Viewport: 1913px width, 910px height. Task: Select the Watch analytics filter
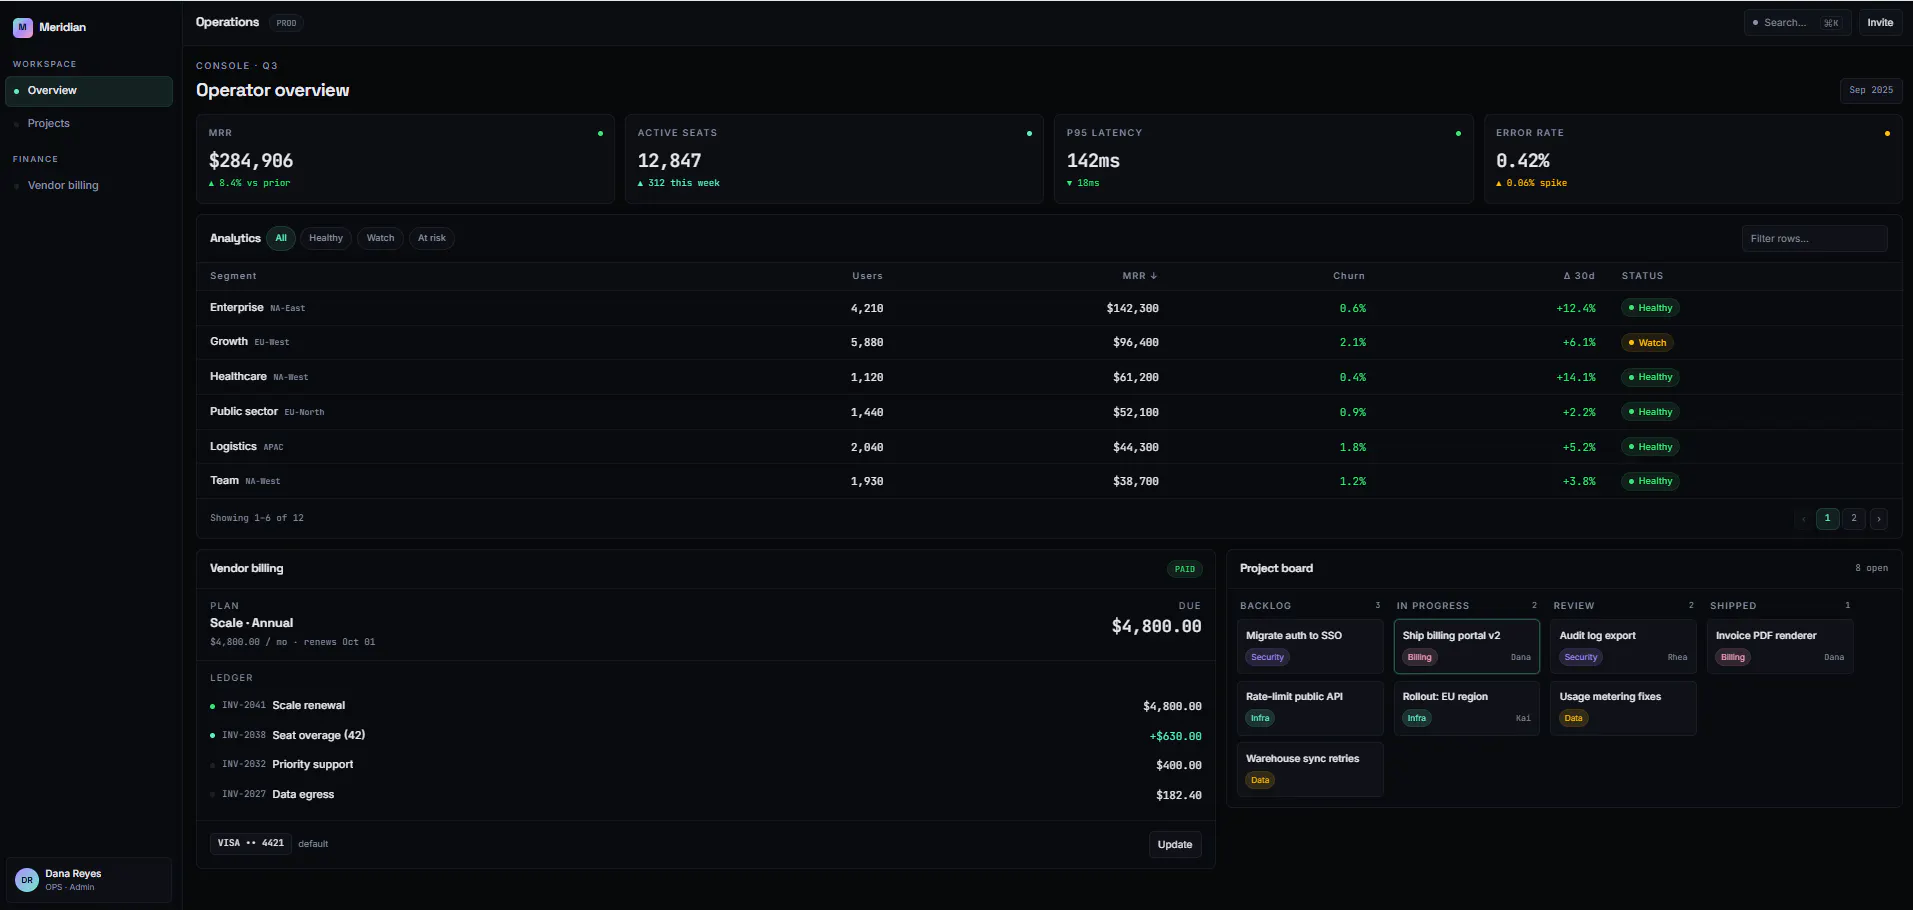coord(380,238)
